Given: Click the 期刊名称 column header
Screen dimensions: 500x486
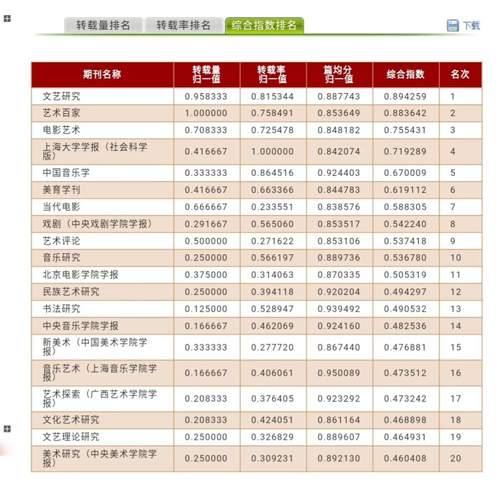Looking at the screenshot, I should point(102,74).
